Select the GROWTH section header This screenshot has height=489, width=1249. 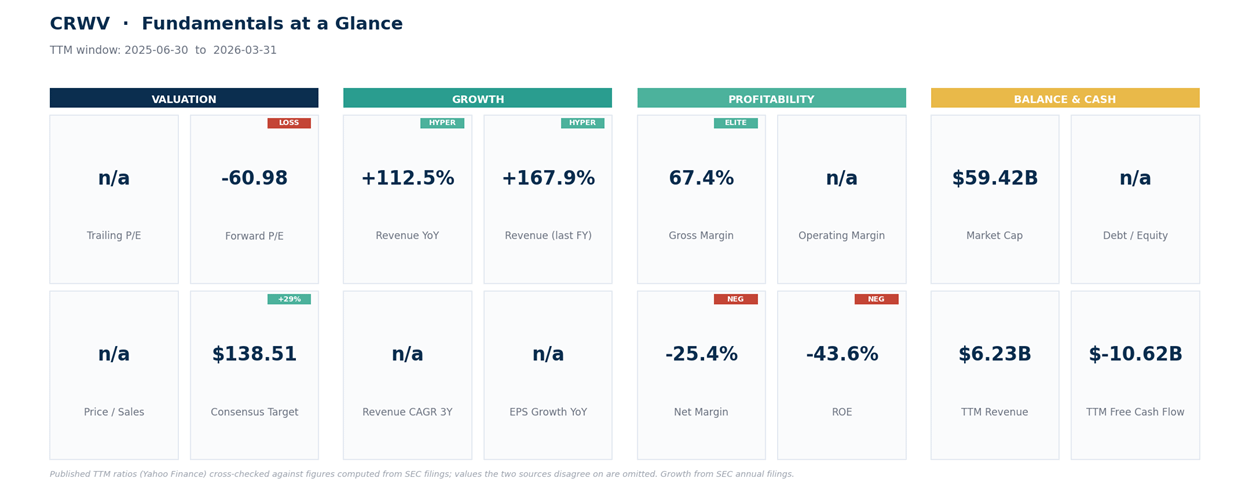(477, 98)
